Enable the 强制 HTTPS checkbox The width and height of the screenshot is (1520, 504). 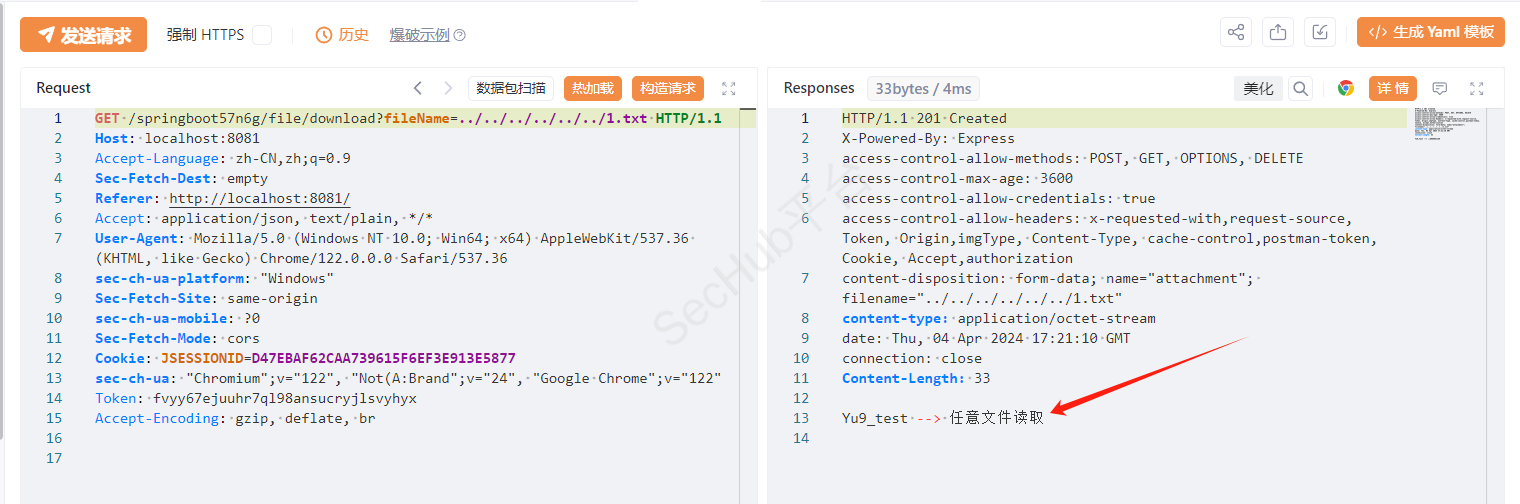(x=262, y=35)
